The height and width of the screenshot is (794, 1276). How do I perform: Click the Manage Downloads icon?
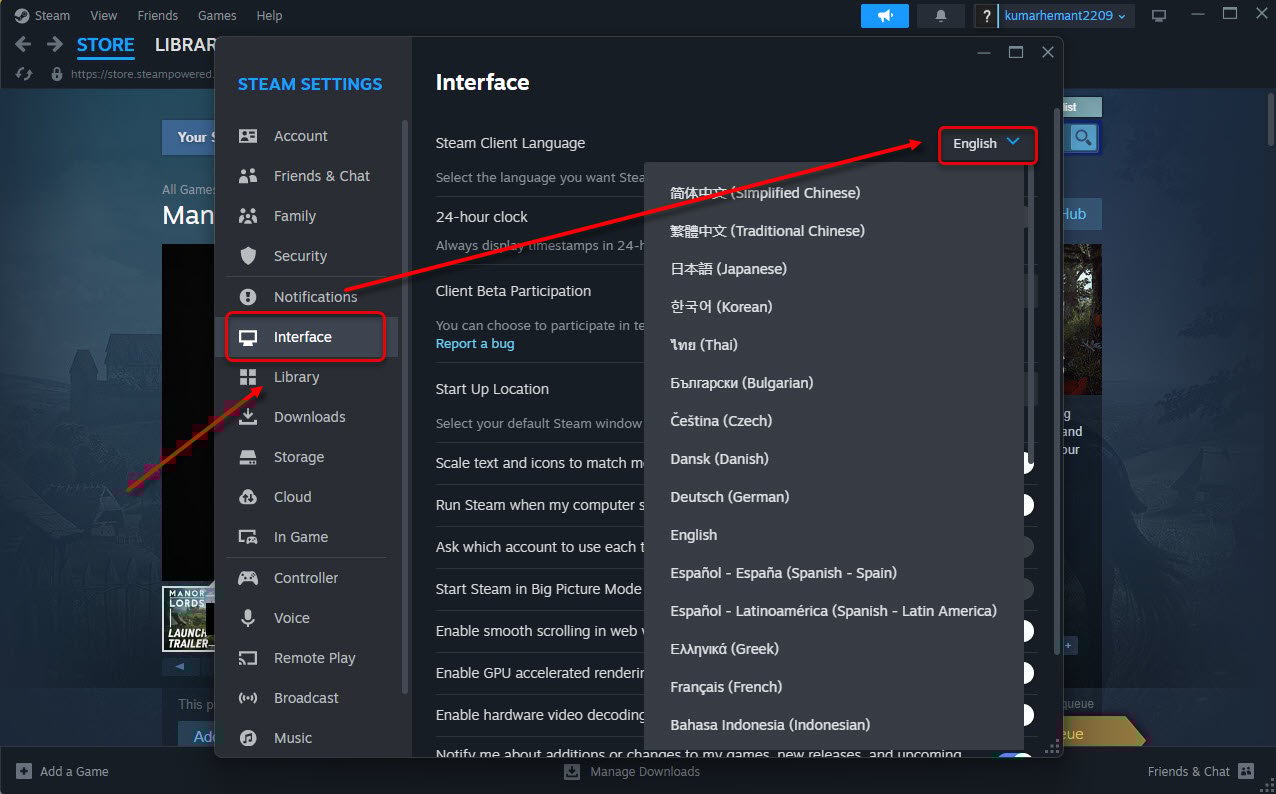(572, 771)
